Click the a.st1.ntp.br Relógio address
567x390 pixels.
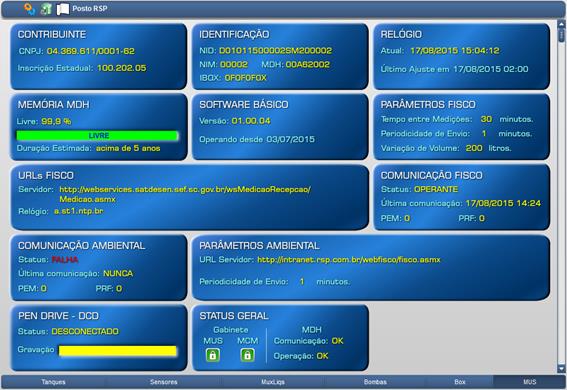coord(79,211)
